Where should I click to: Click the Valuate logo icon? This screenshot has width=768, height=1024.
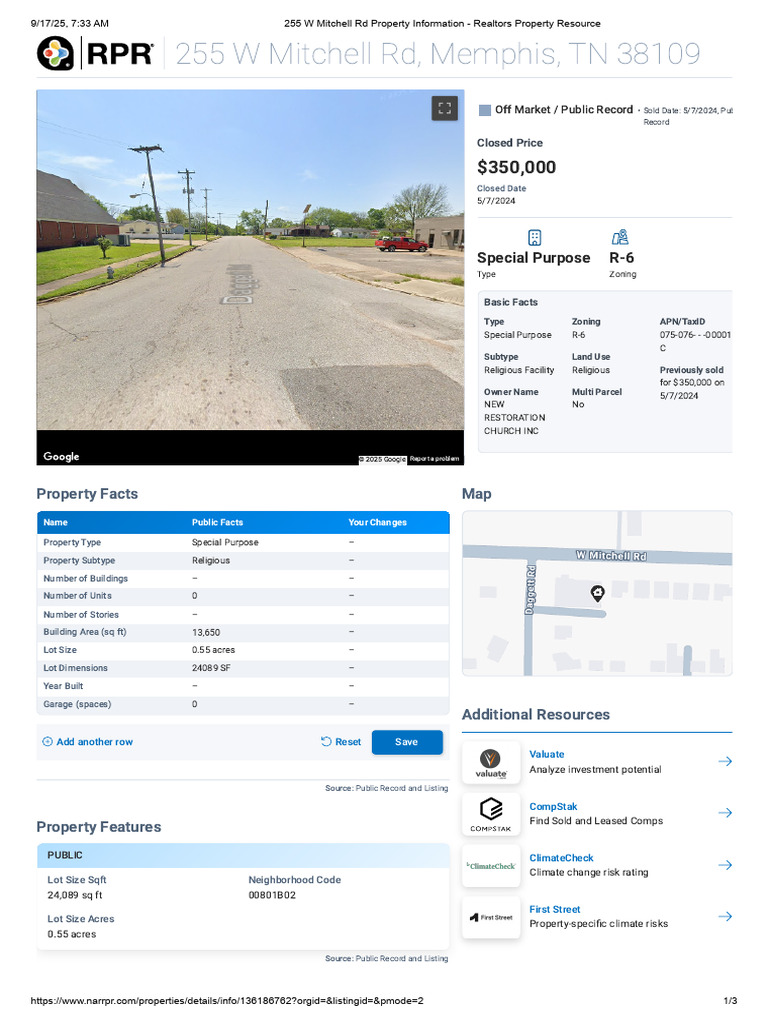(491, 762)
